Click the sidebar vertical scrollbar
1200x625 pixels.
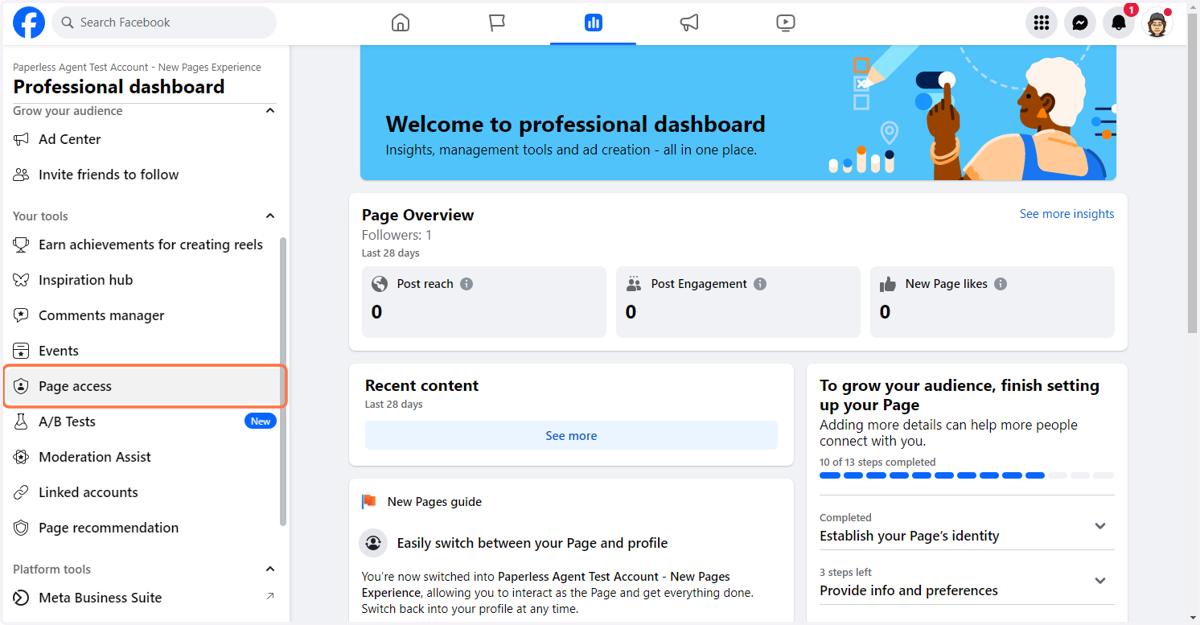283,381
